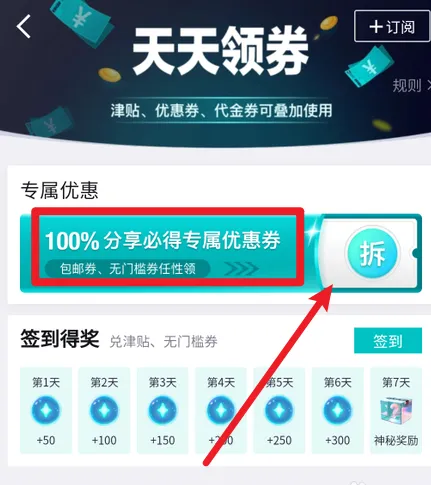Screen dimensions: 431x485
Task: Tap the 津贴、优惠券、代金券可叠加使用 subtitle
Action: [x=221, y=111]
